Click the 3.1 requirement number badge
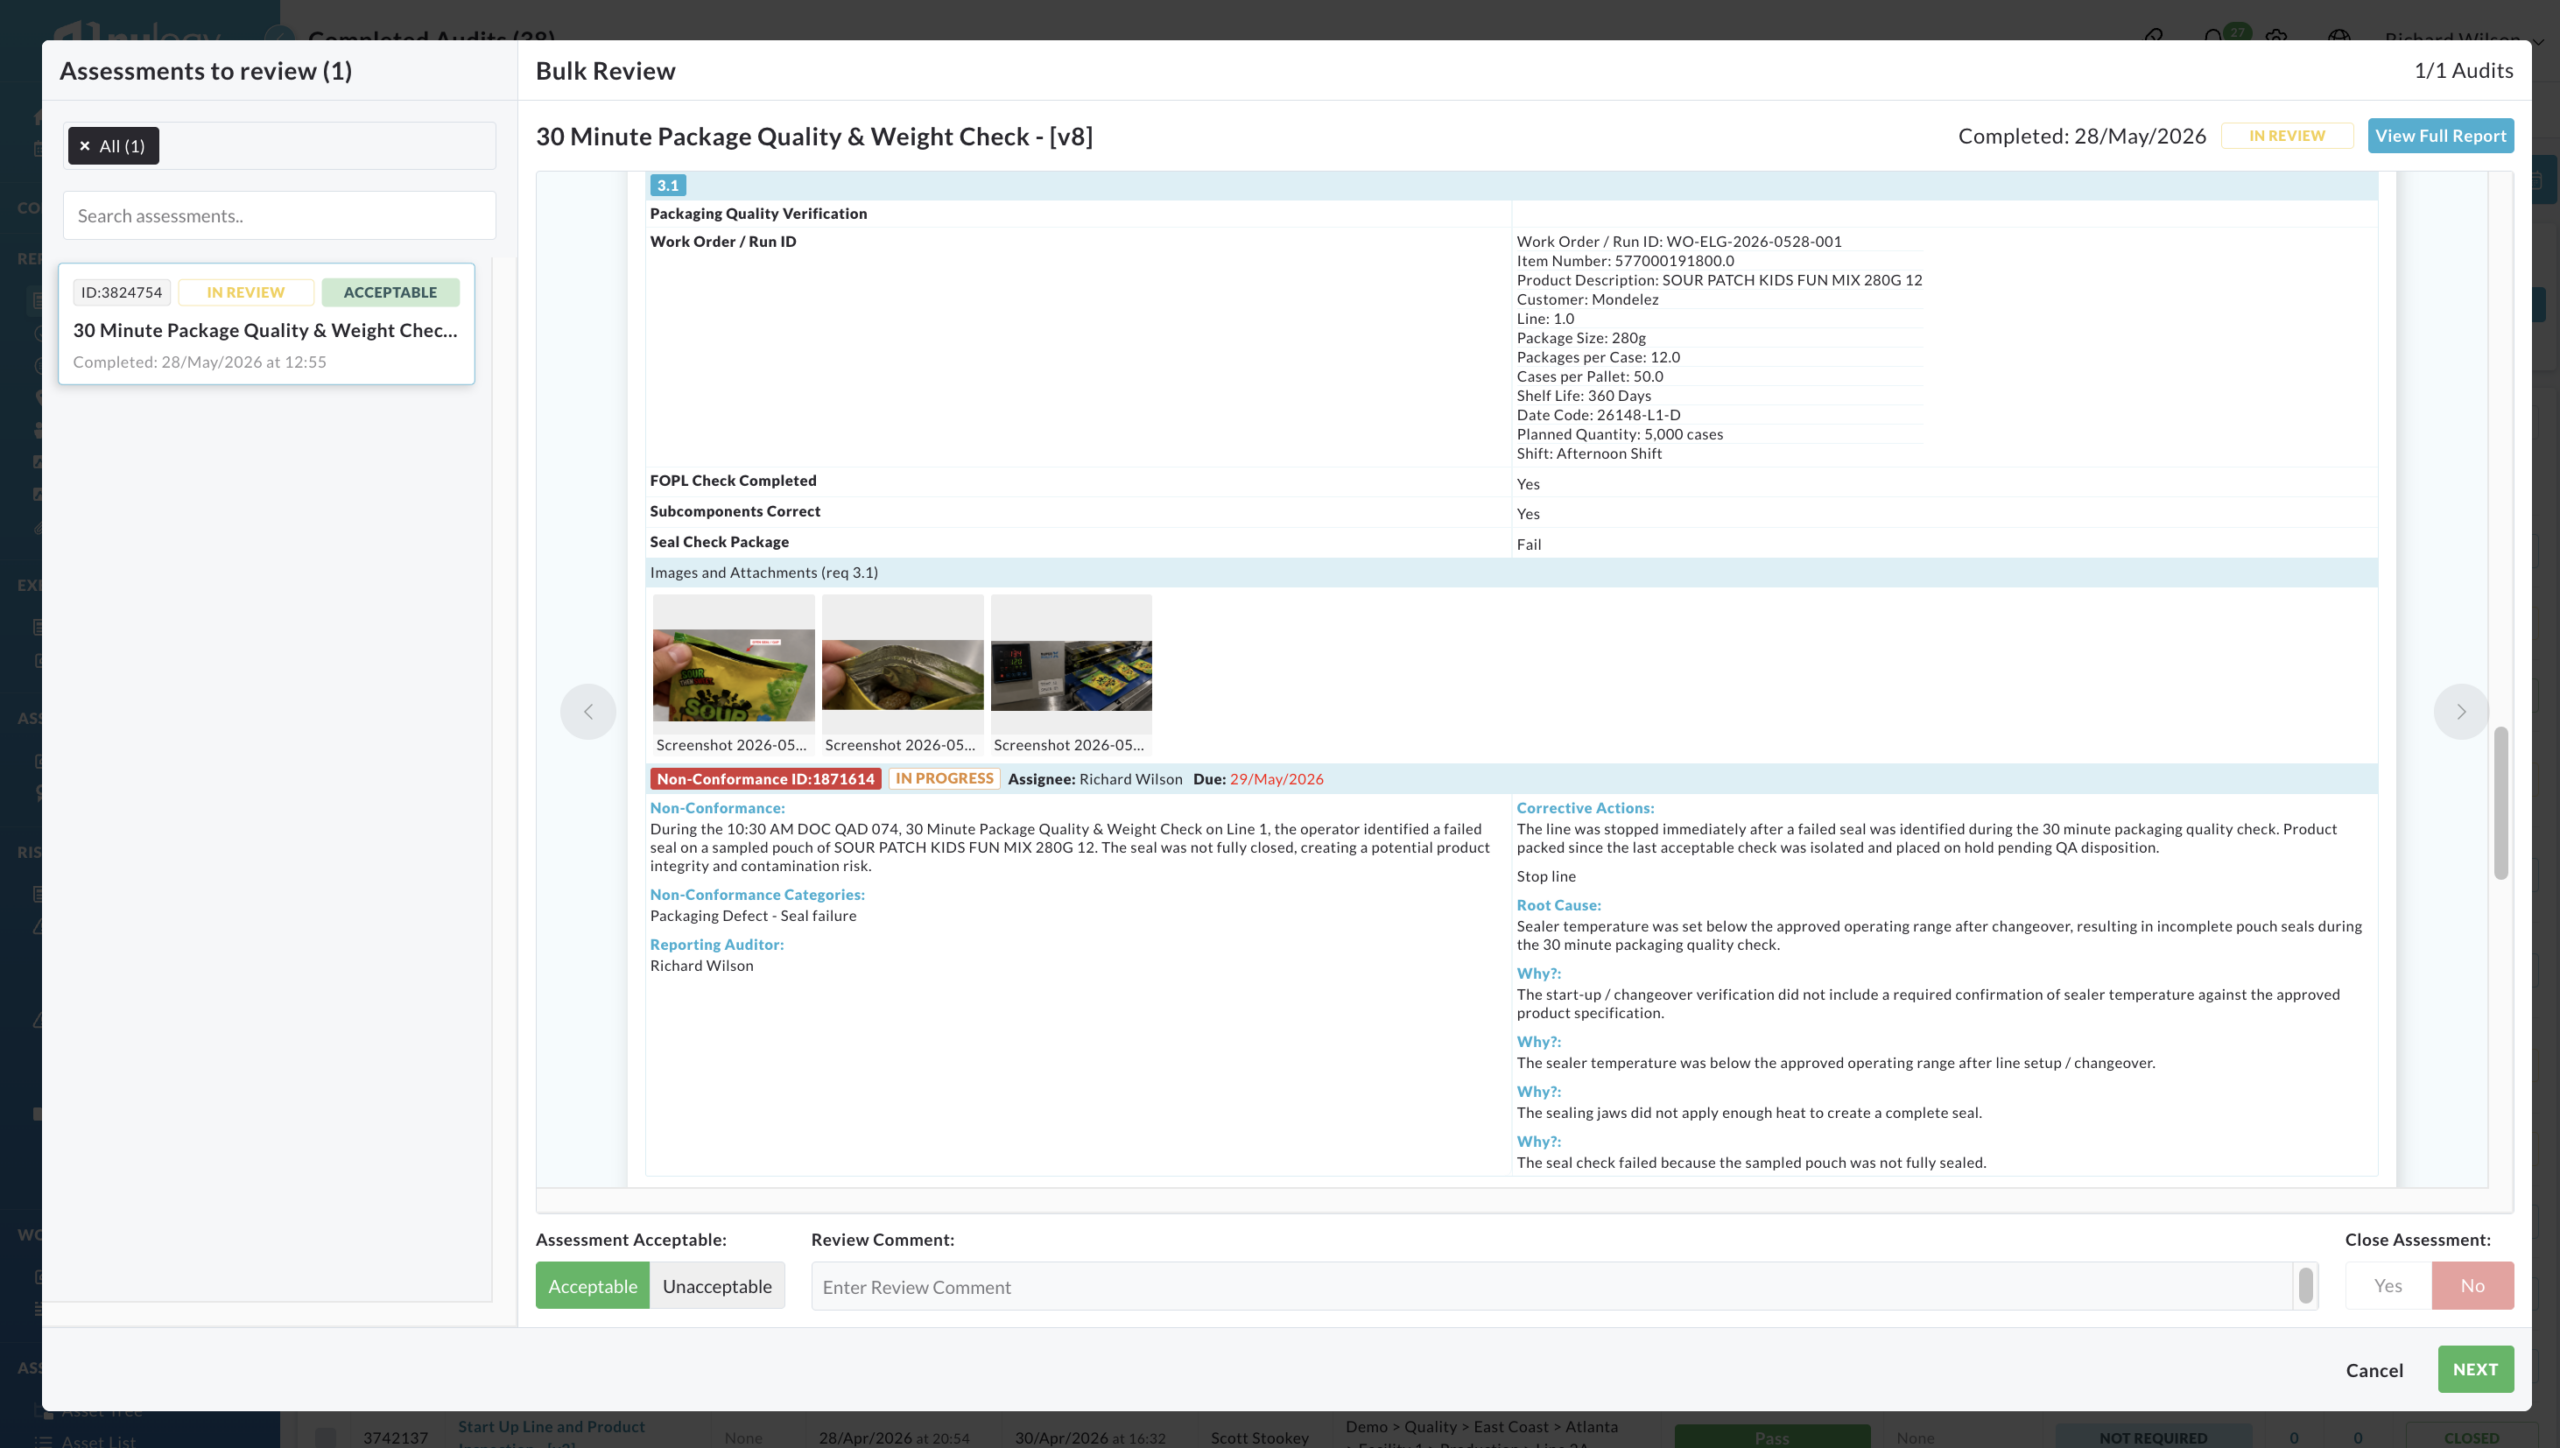This screenshot has height=1448, width=2560. pyautogui.click(x=667, y=185)
